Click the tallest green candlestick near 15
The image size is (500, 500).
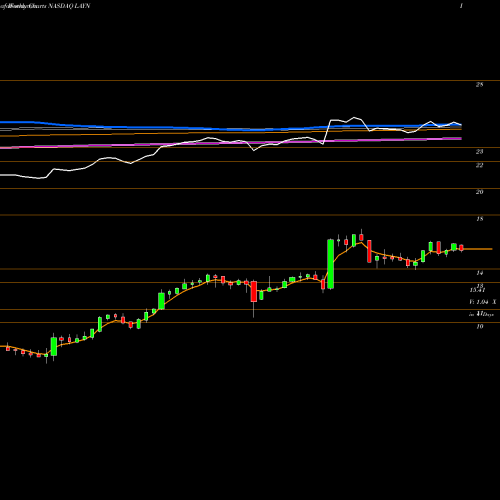point(331,264)
